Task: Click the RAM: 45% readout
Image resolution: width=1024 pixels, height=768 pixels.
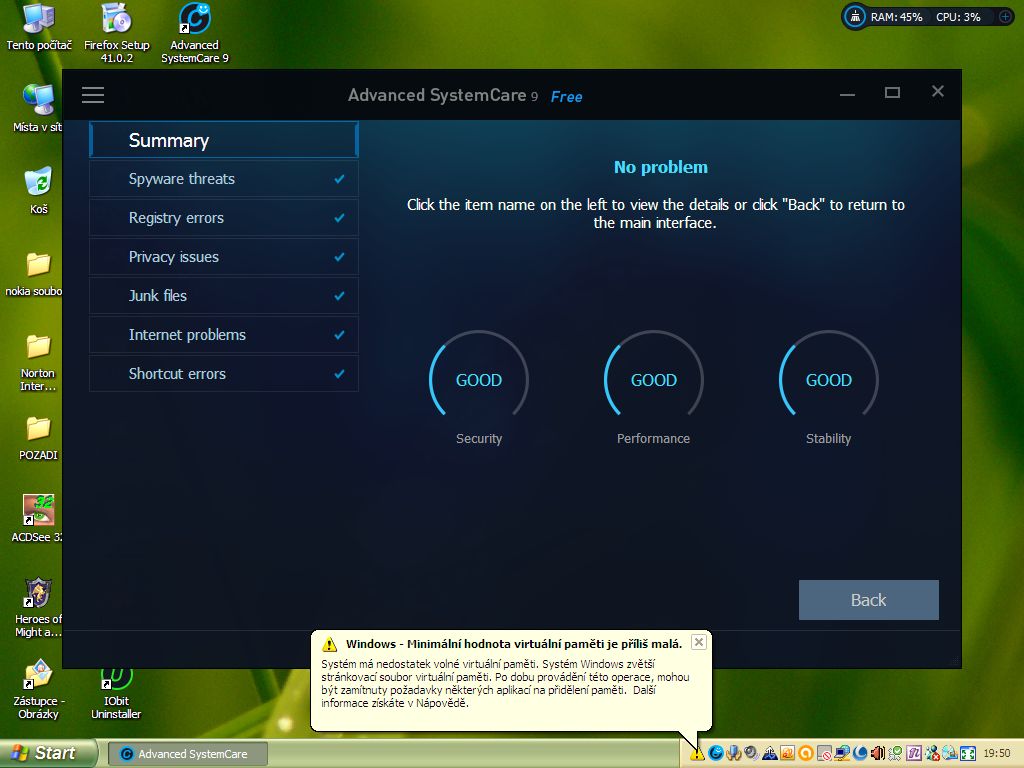Action: 896,17
